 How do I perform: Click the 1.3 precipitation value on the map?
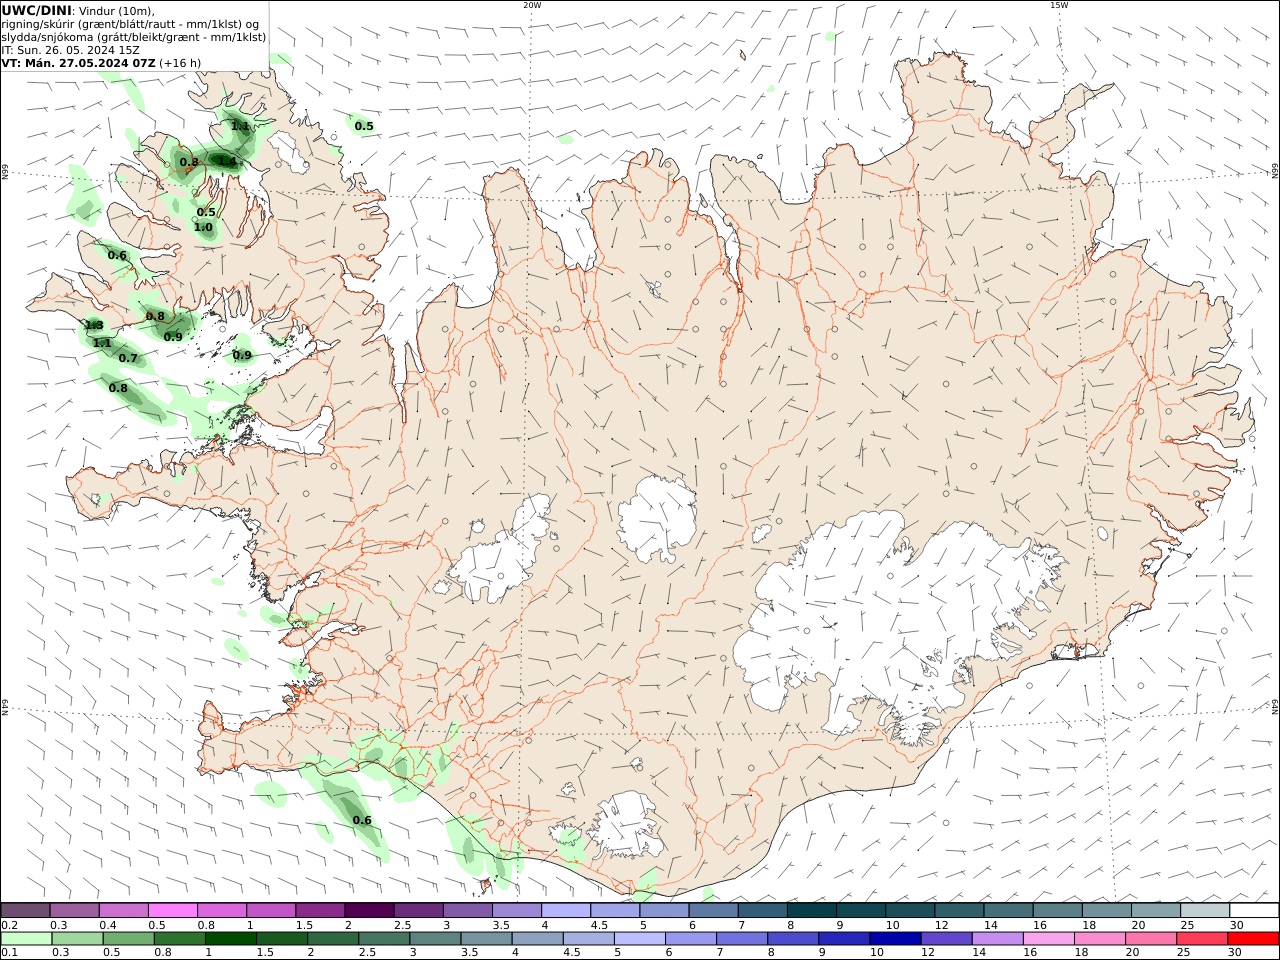click(94, 325)
